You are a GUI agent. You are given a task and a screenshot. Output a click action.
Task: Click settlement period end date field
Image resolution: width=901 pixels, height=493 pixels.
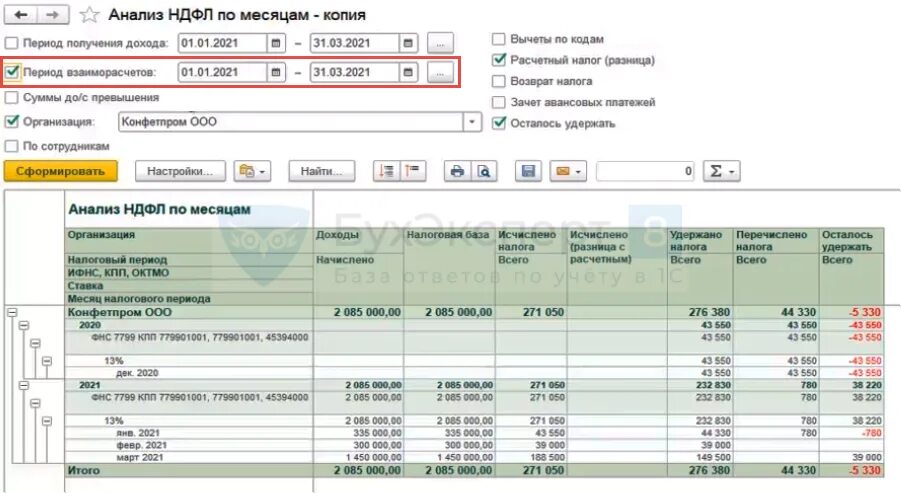coord(355,72)
